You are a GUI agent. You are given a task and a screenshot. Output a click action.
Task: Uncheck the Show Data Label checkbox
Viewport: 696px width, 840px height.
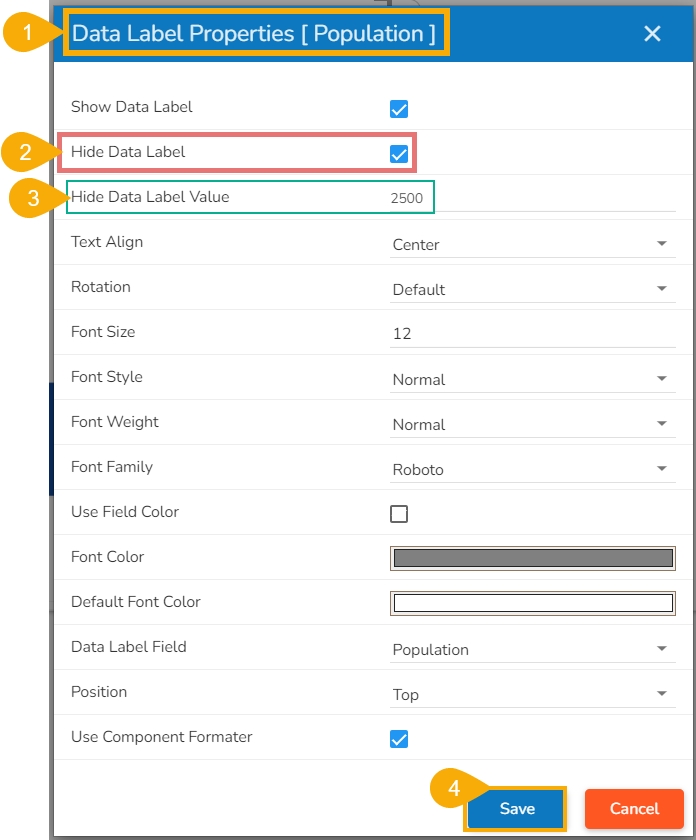pos(399,109)
